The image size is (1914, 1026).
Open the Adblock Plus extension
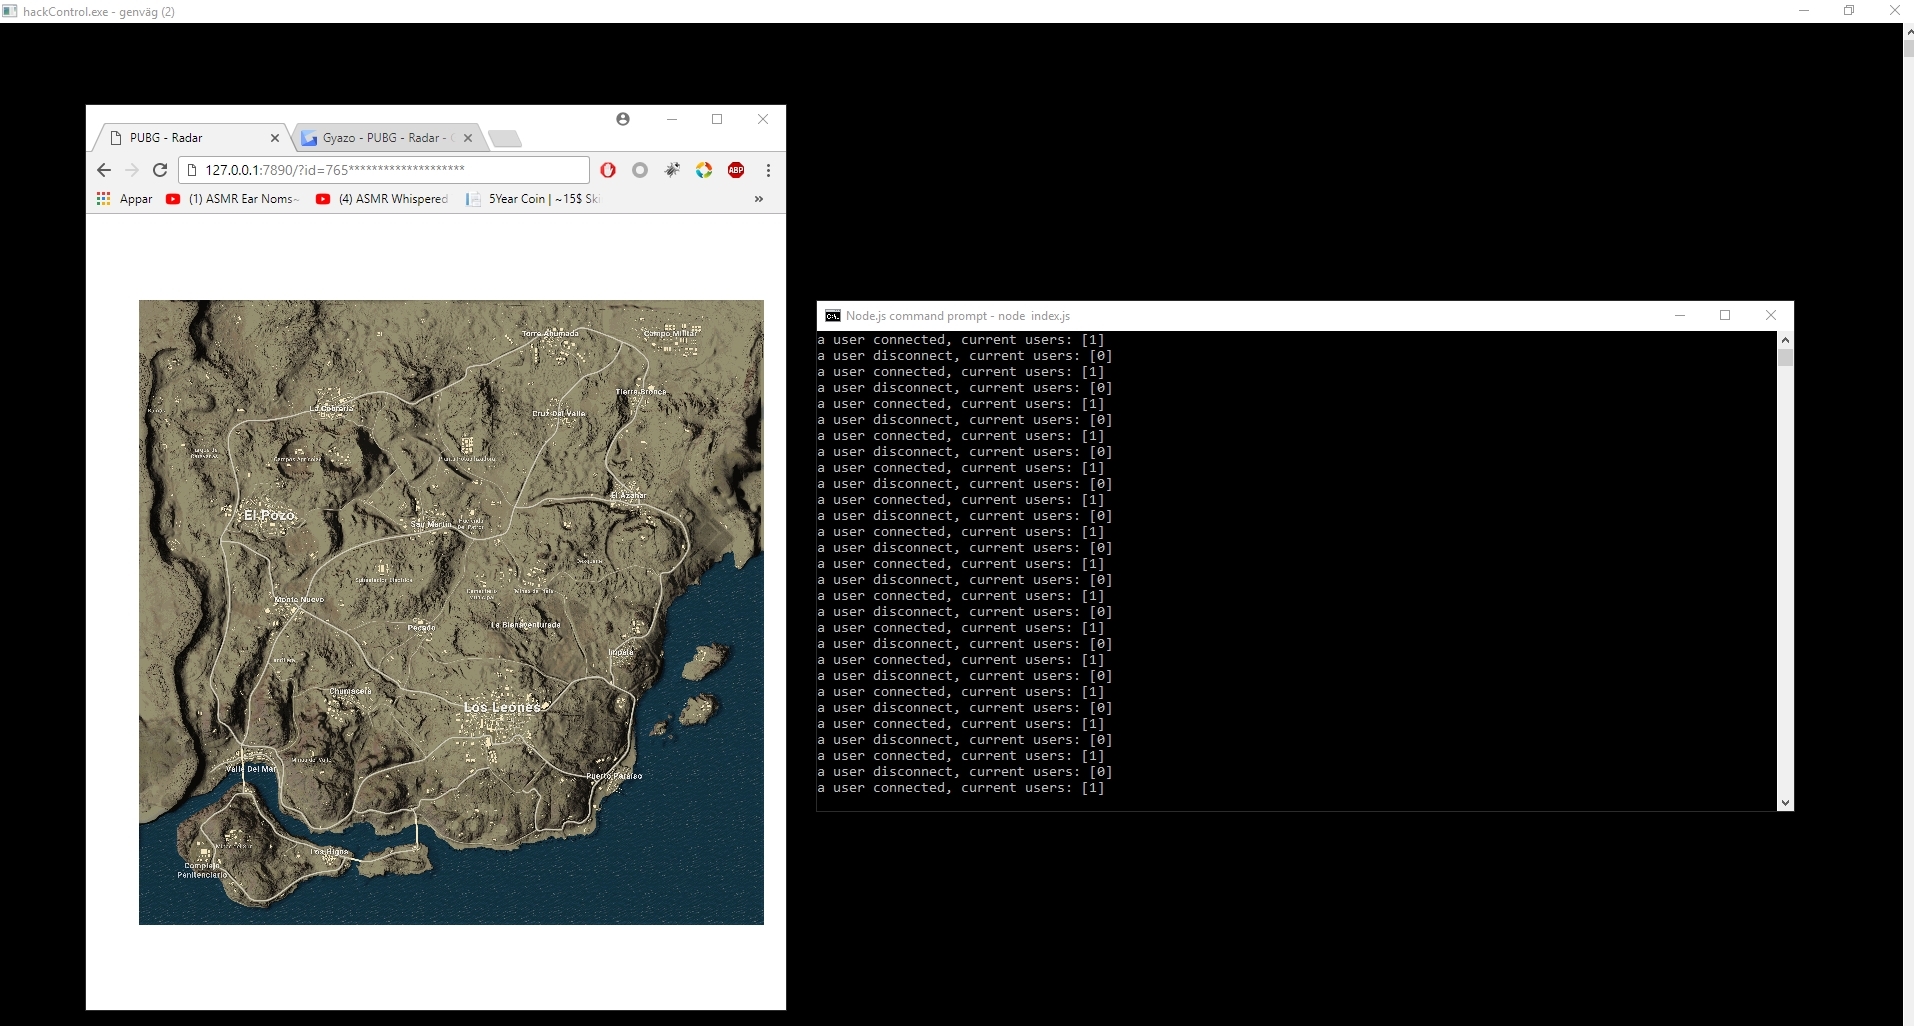[x=736, y=170]
